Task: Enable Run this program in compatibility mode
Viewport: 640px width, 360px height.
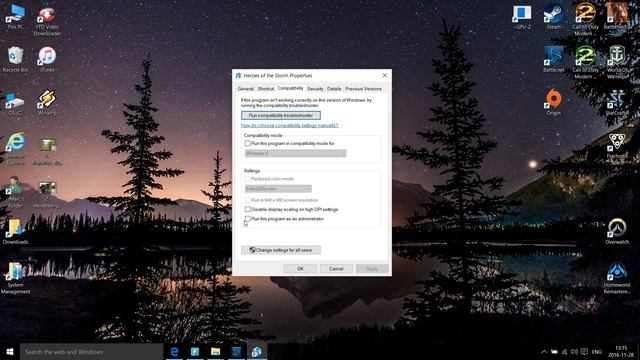Action: click(248, 143)
